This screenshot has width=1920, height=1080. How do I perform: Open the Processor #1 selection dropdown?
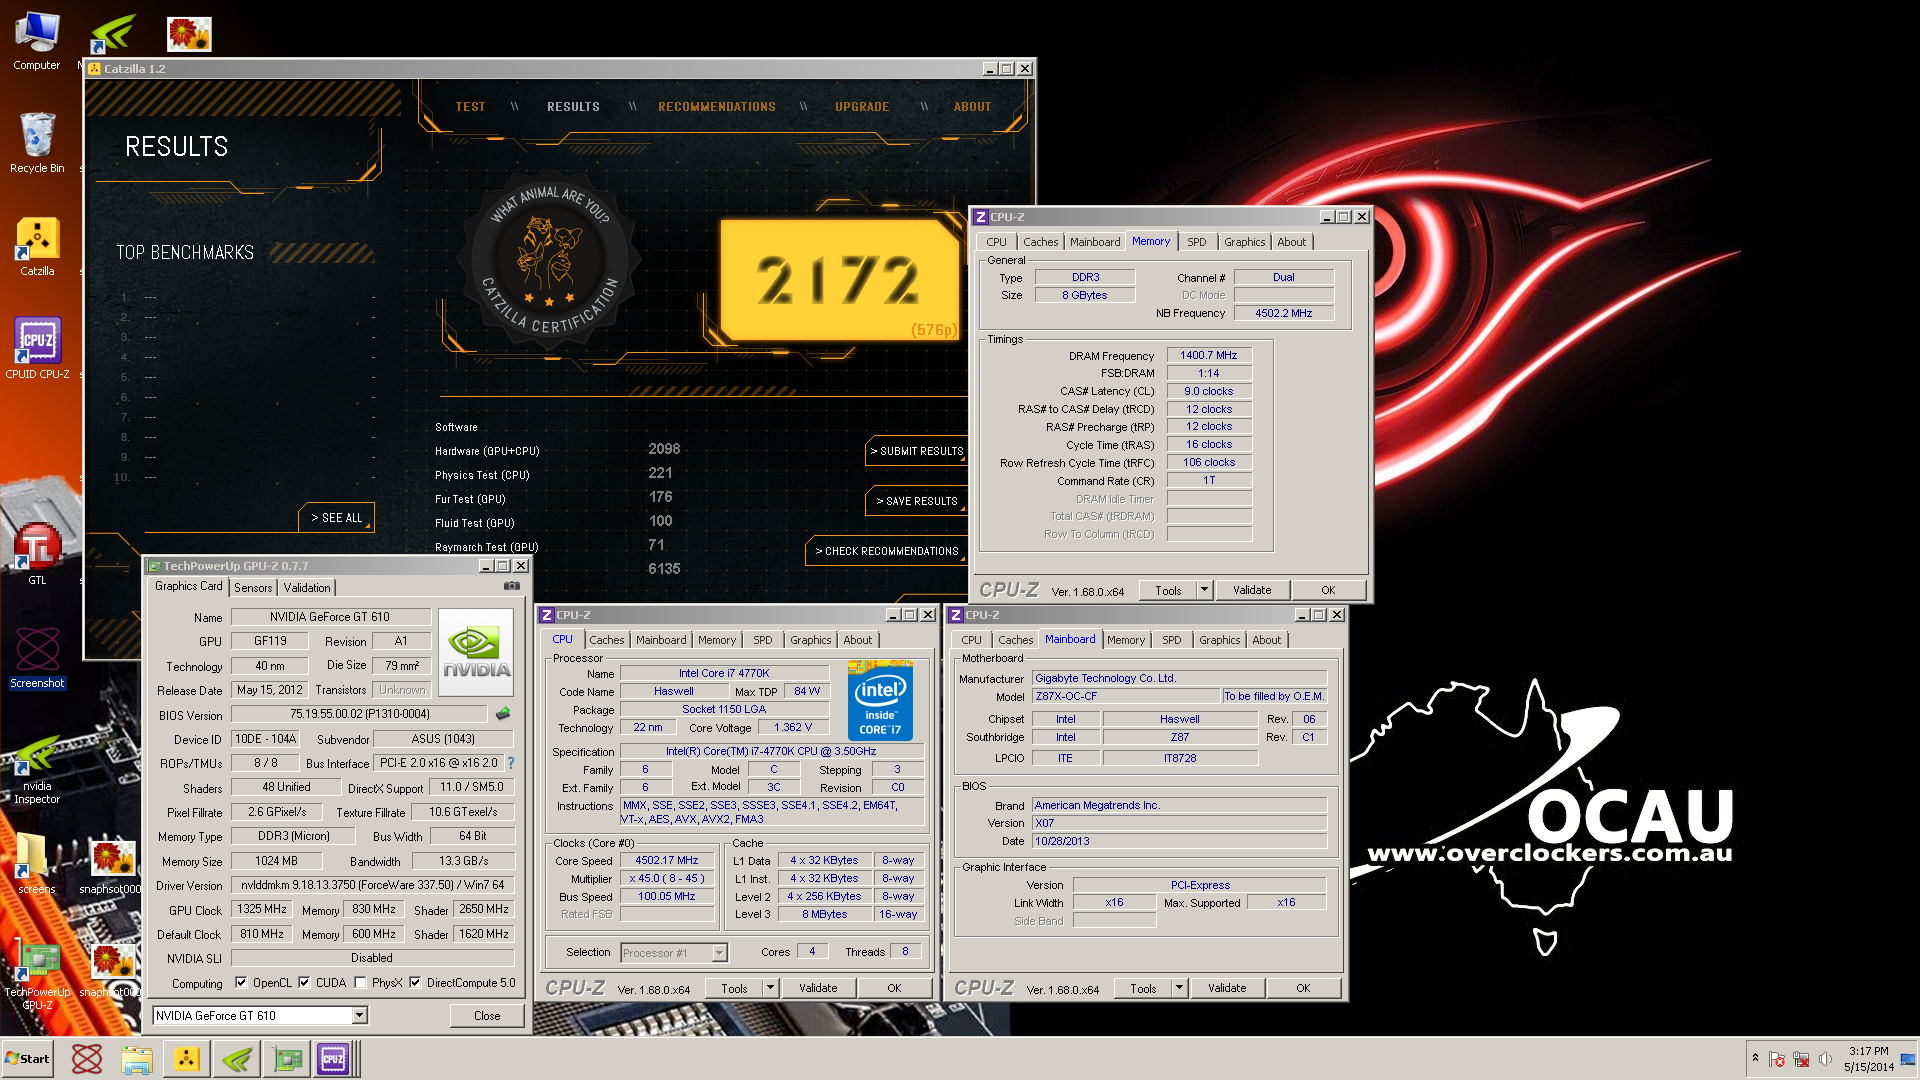point(674,953)
